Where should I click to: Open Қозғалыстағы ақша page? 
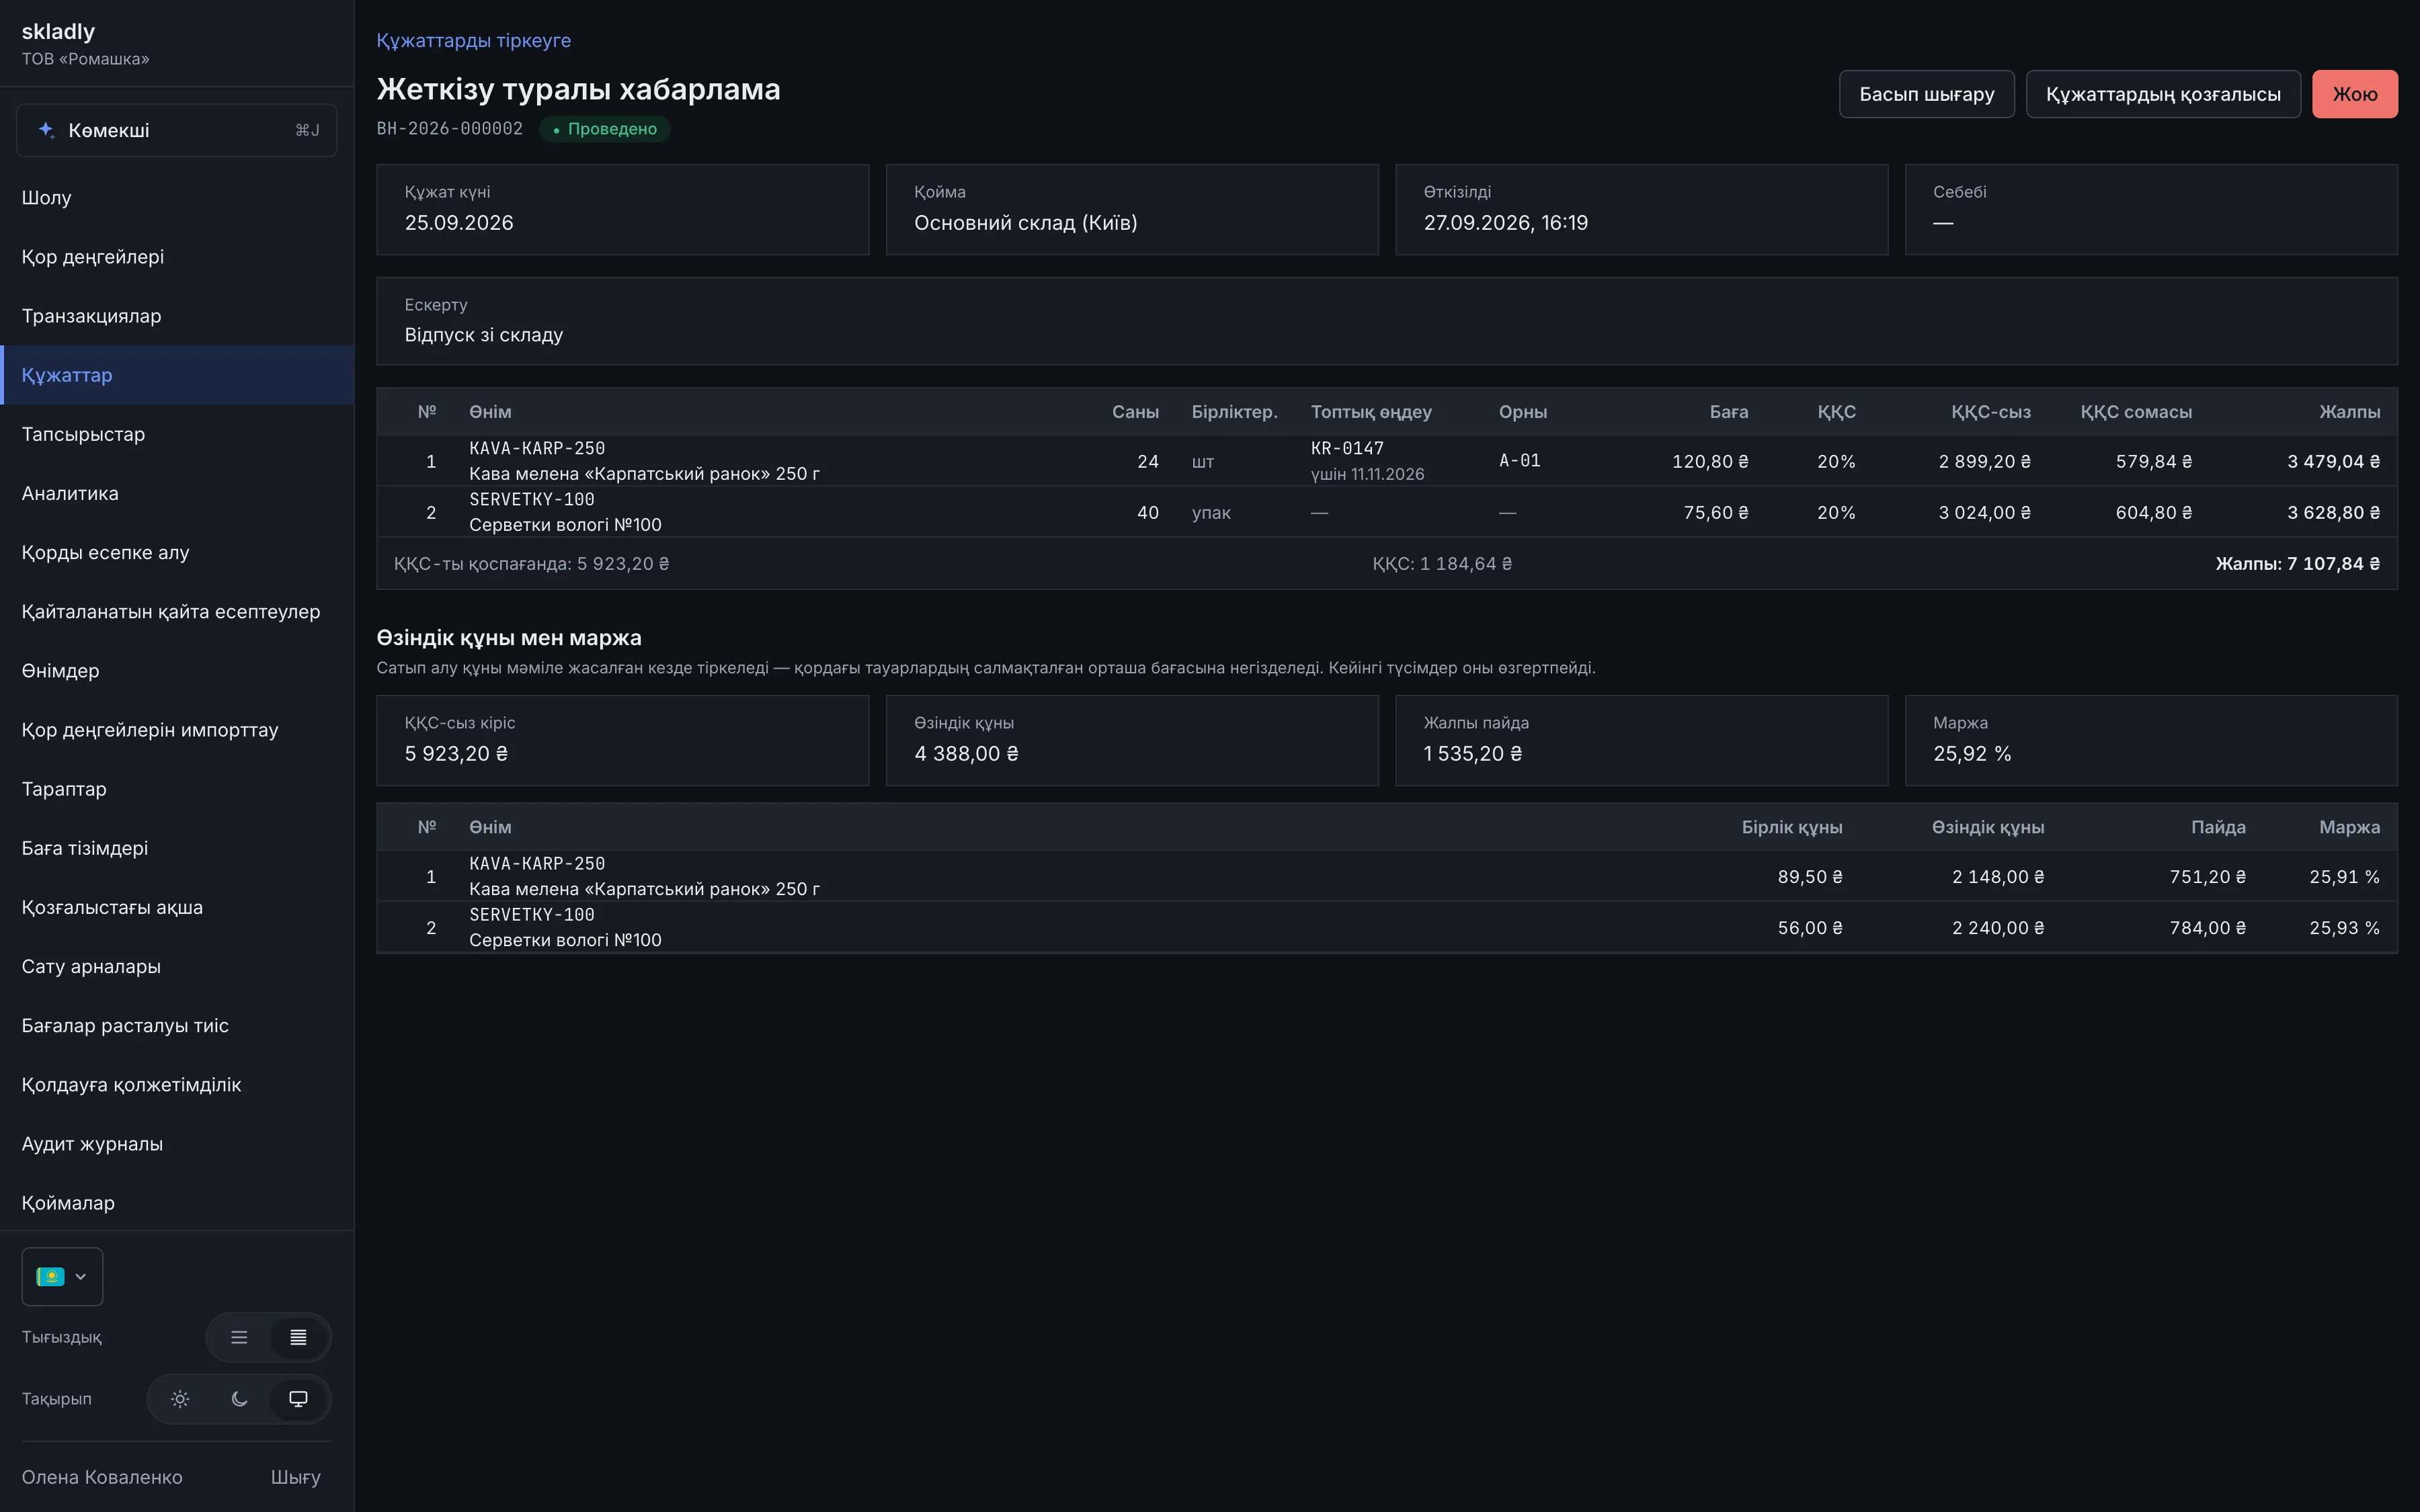[177, 907]
